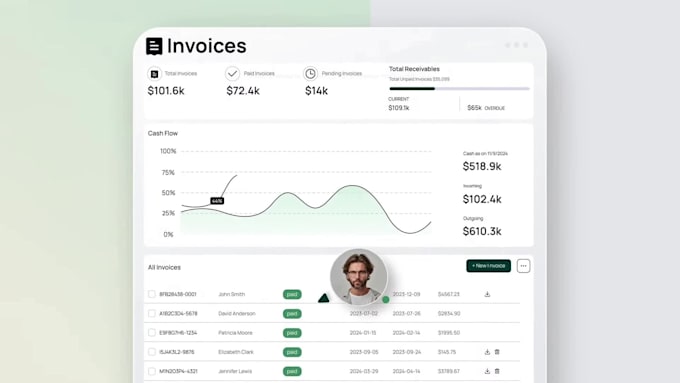Click the paid badge for Patricia Moore
The height and width of the screenshot is (383, 680).
click(x=292, y=333)
